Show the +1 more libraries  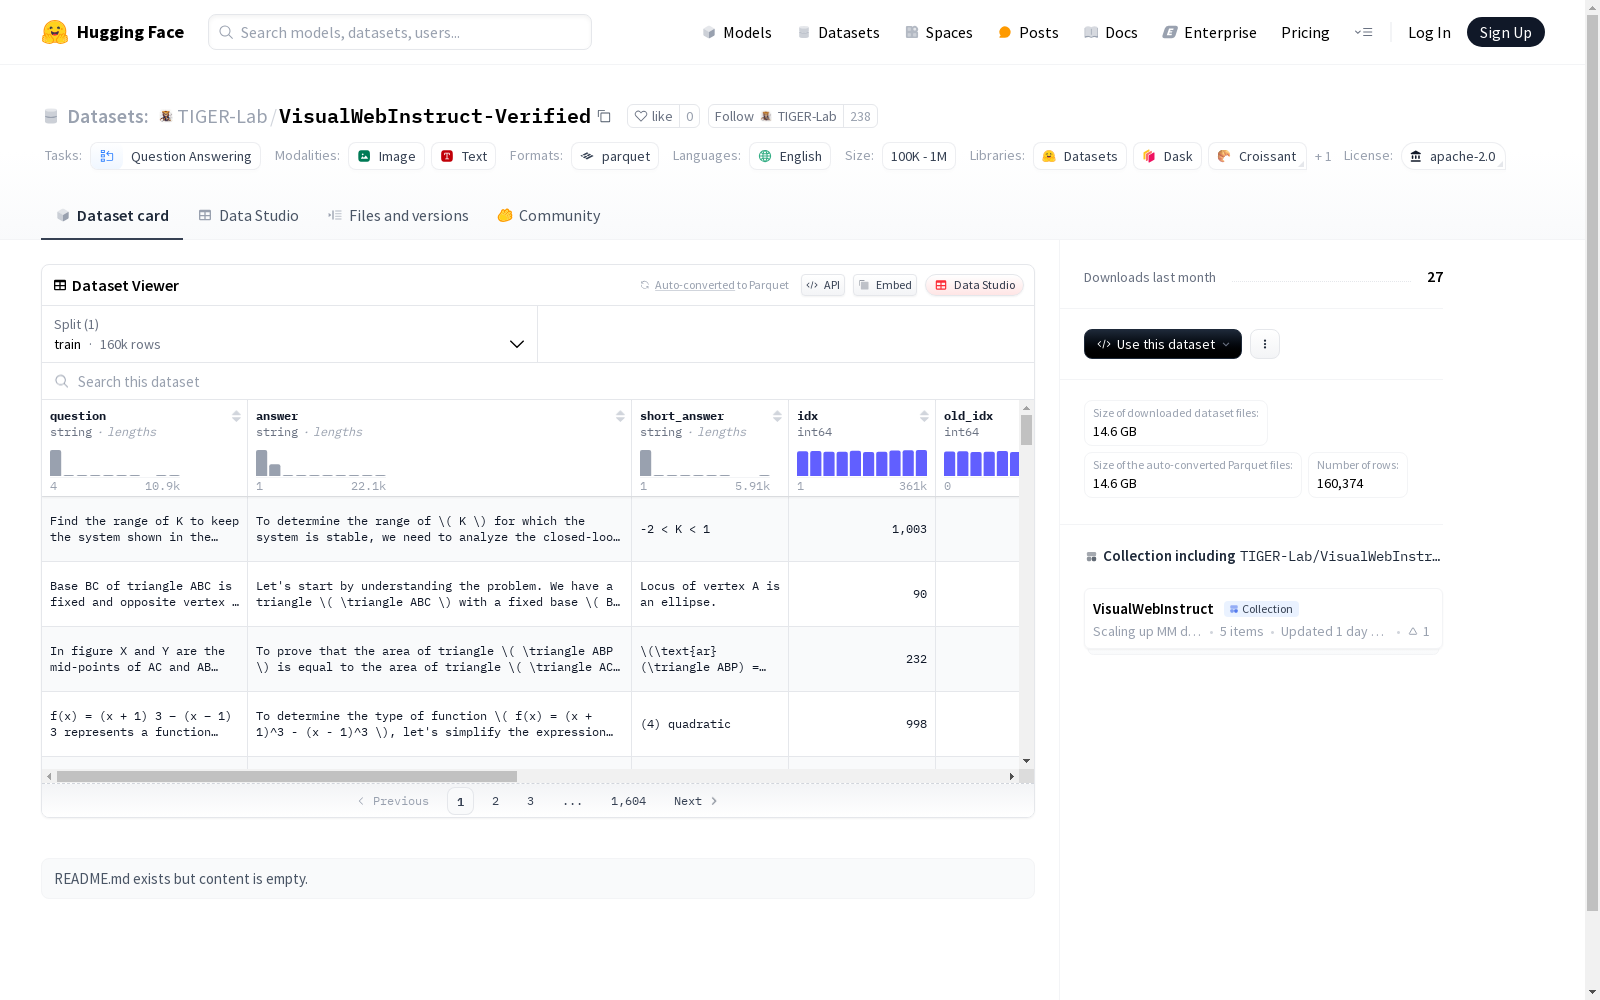[1323, 156]
